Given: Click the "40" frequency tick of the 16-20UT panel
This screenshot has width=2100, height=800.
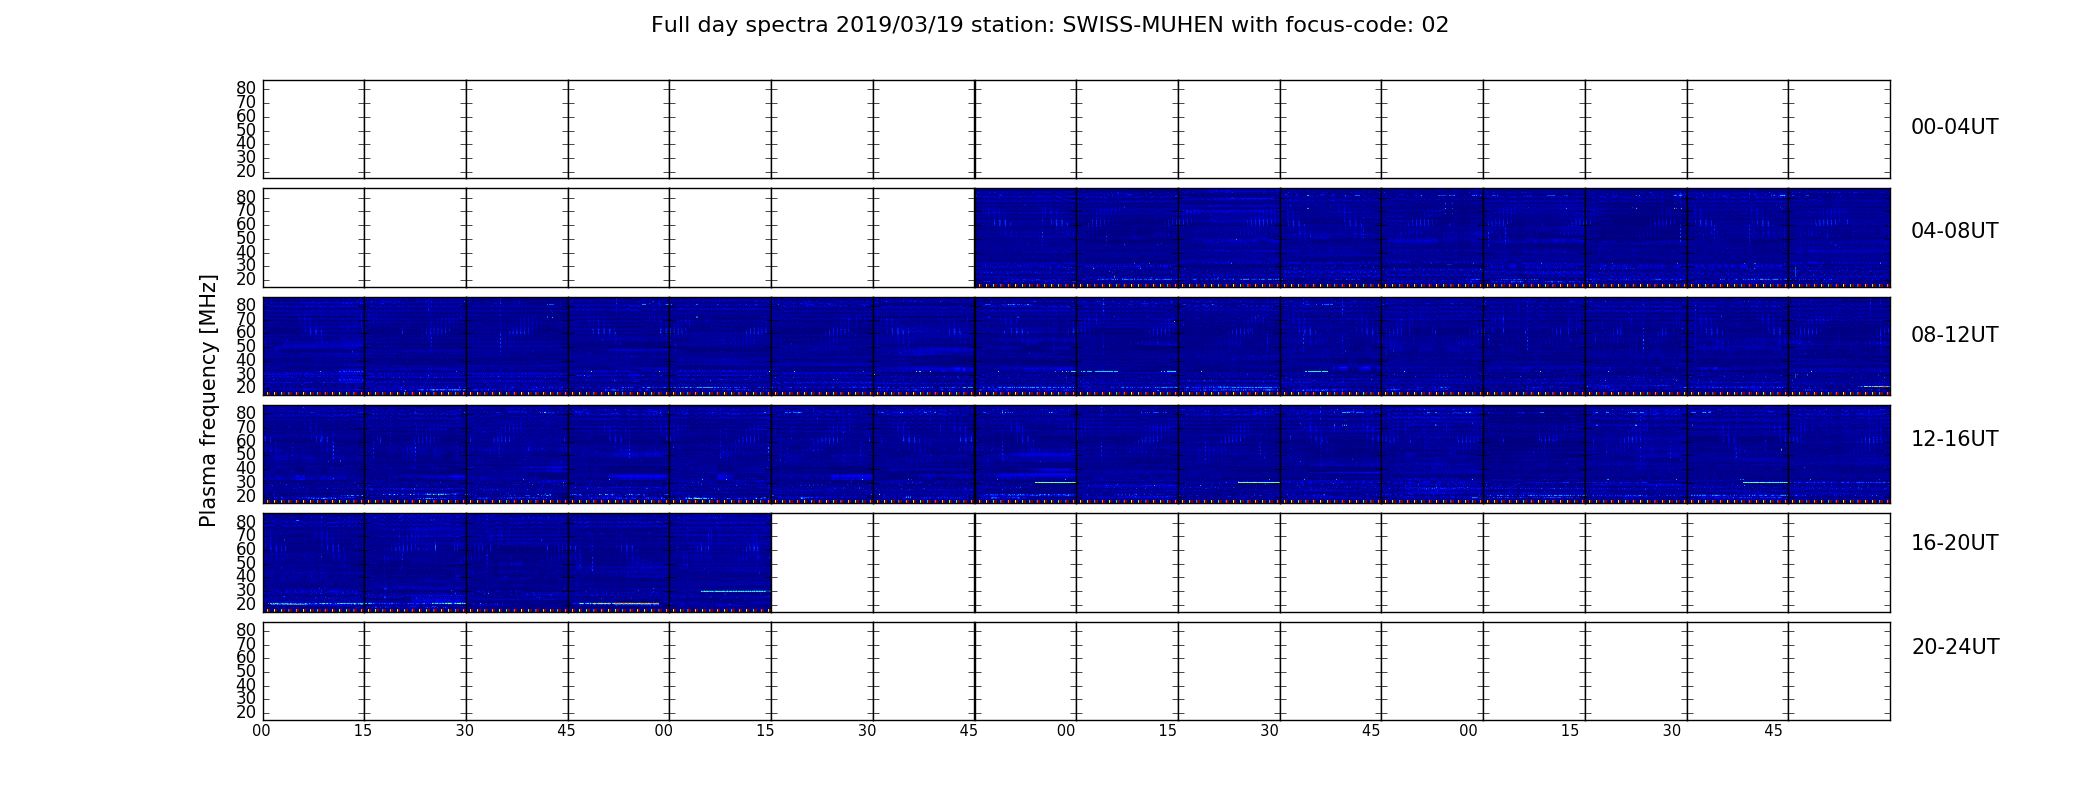Looking at the screenshot, I should coord(246,576).
